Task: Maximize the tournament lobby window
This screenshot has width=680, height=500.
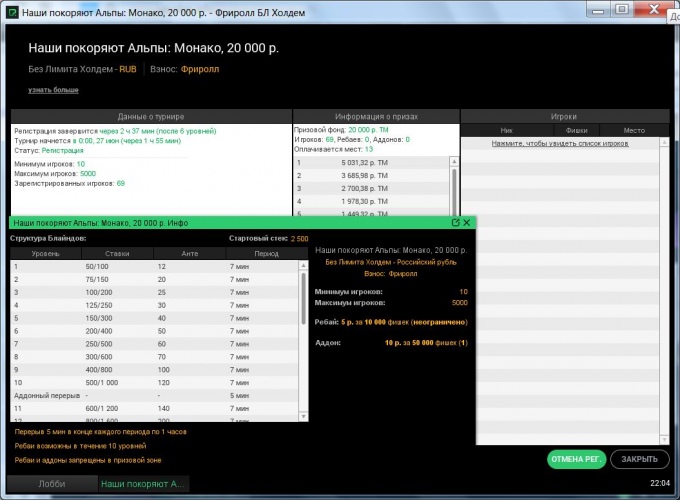Action: tap(621, 9)
